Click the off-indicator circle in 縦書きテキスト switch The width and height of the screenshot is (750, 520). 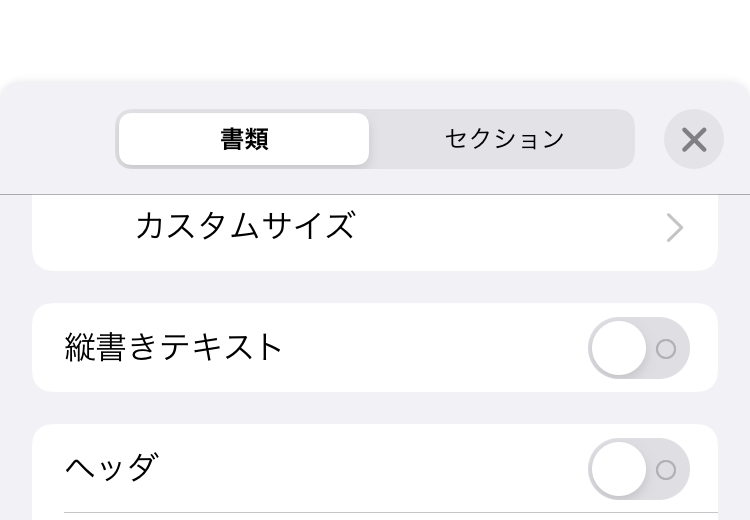[666, 349]
